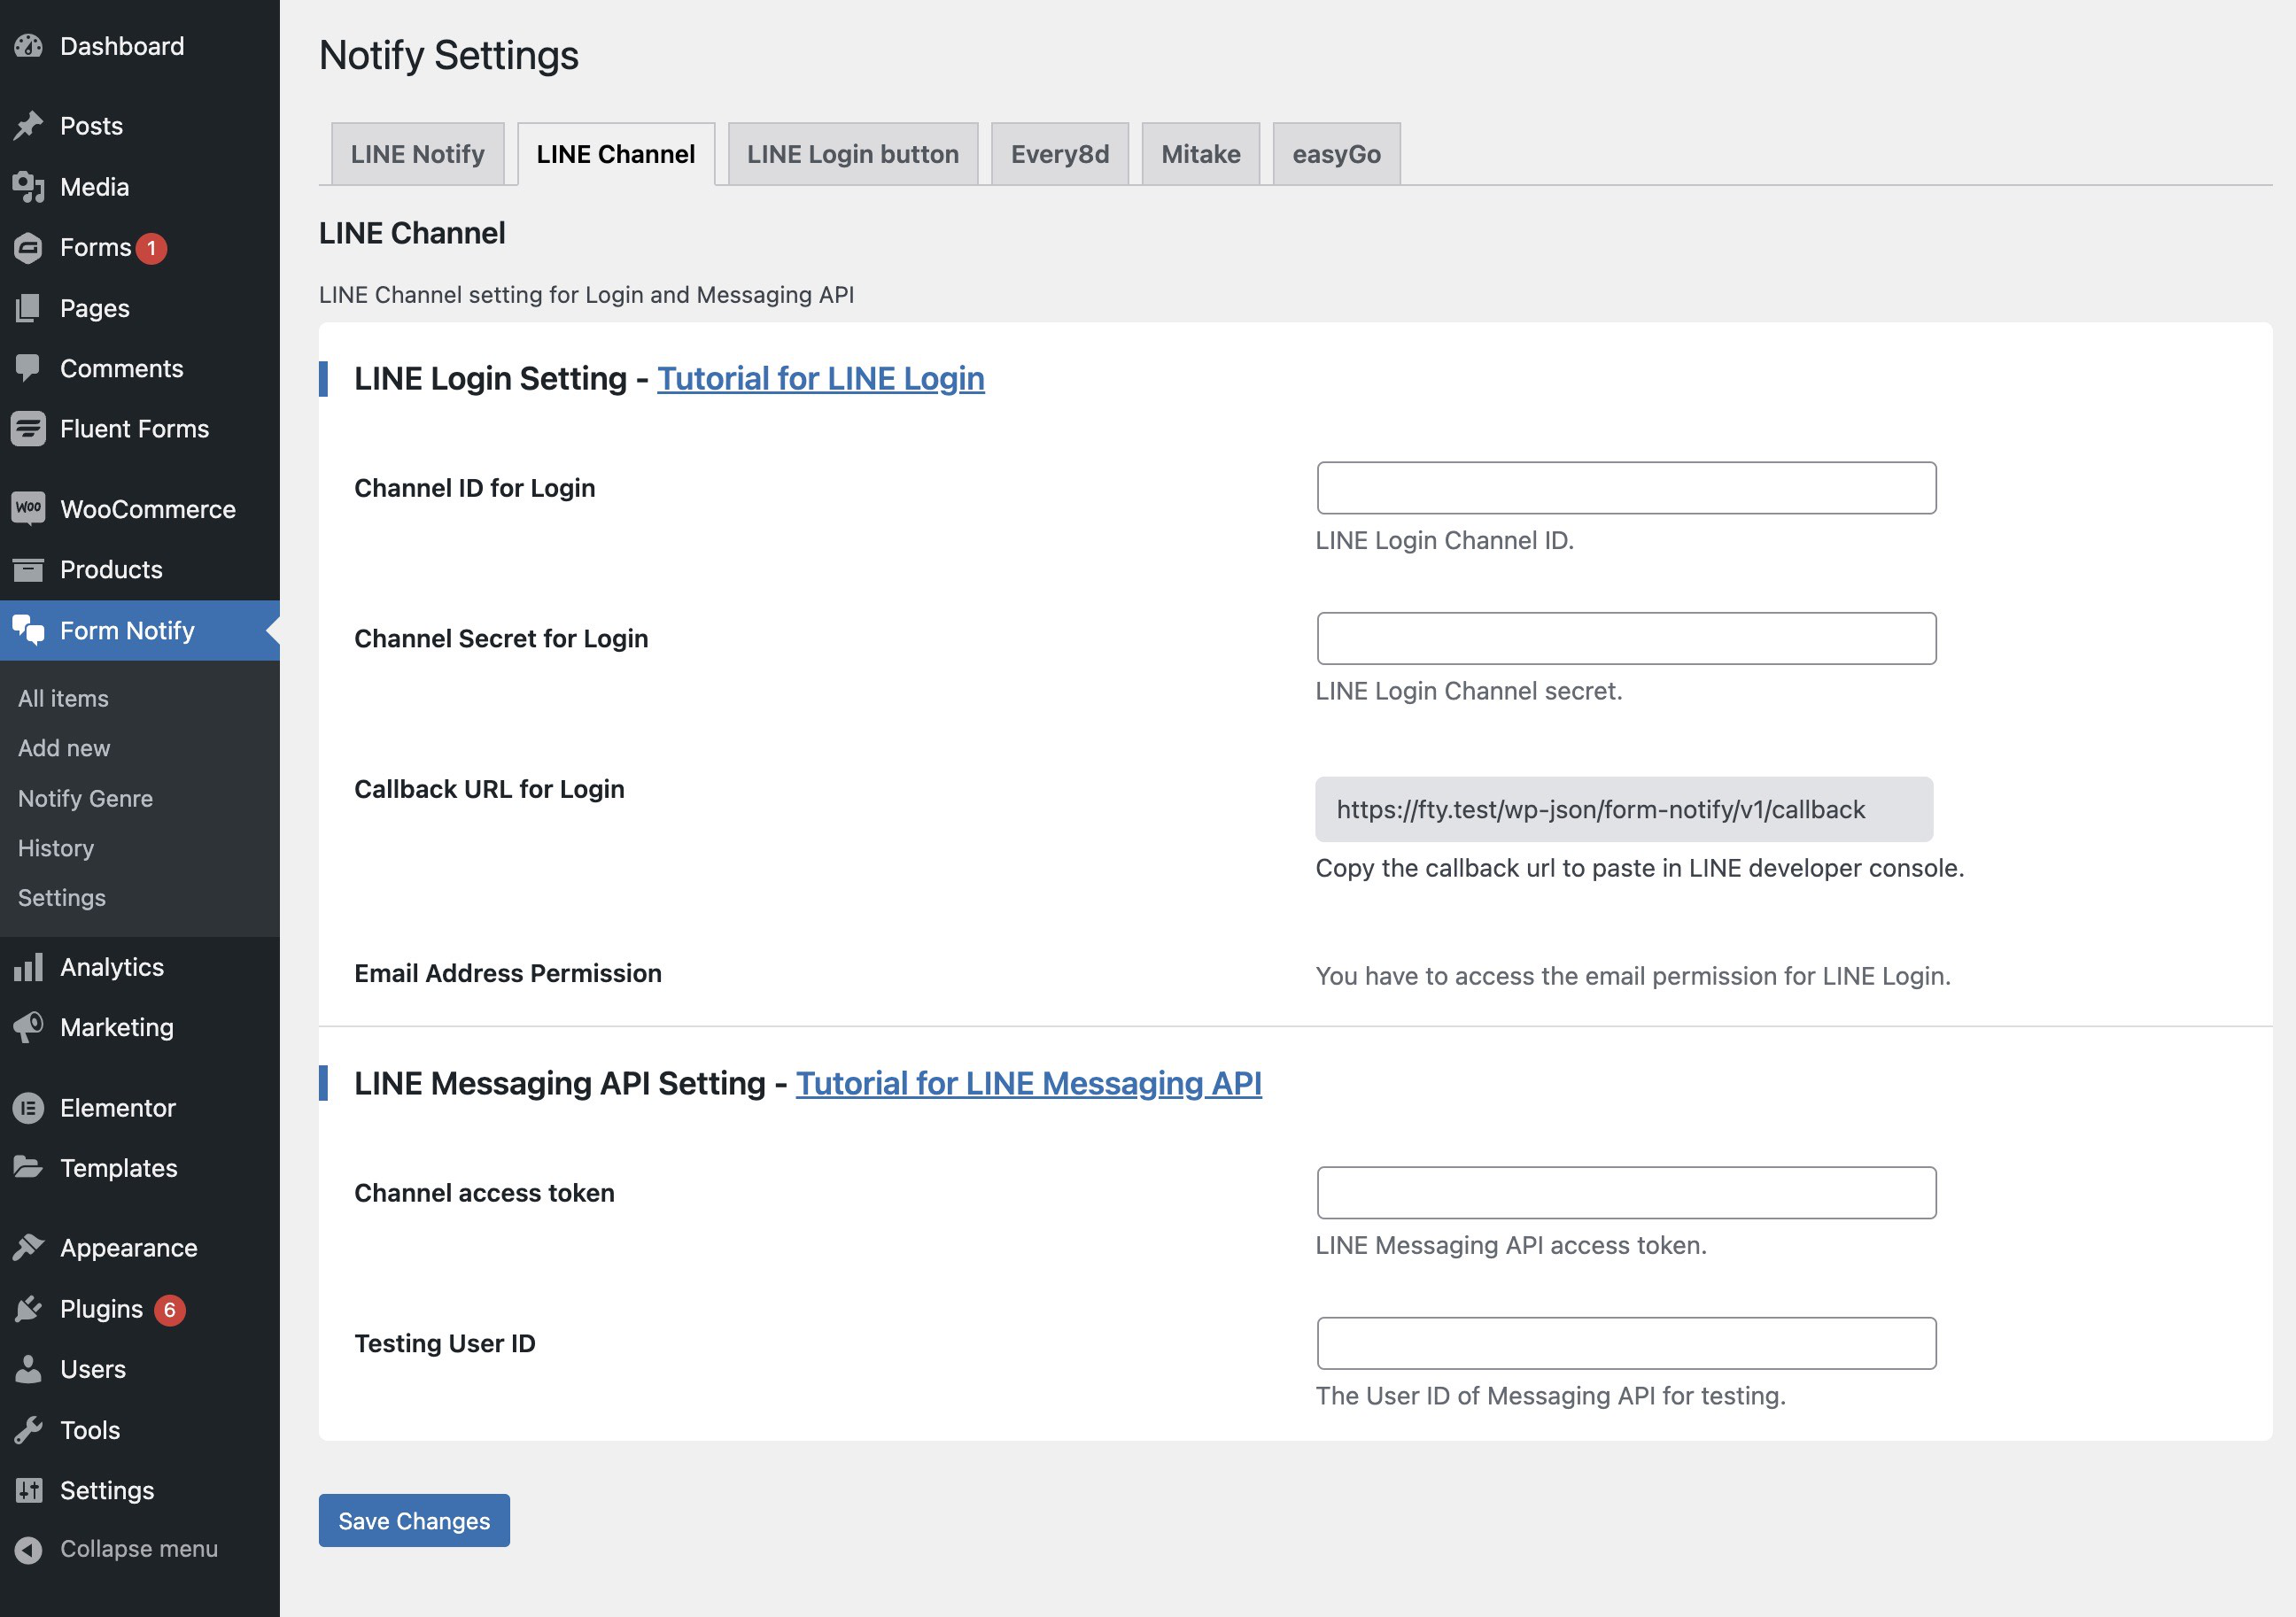The height and width of the screenshot is (1617, 2296).
Task: Switch to the Every8d tab
Action: click(x=1060, y=154)
